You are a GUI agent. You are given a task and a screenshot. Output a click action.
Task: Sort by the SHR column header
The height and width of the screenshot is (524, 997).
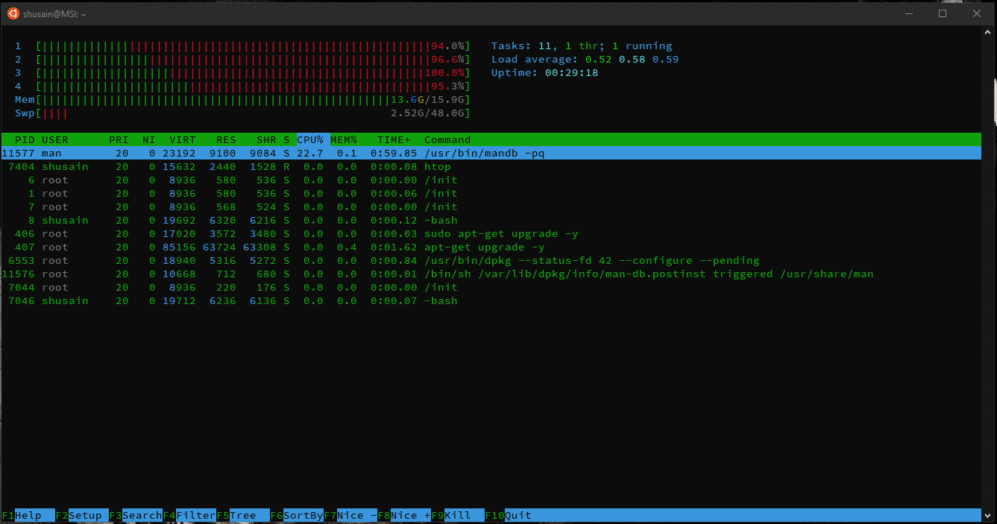point(266,140)
